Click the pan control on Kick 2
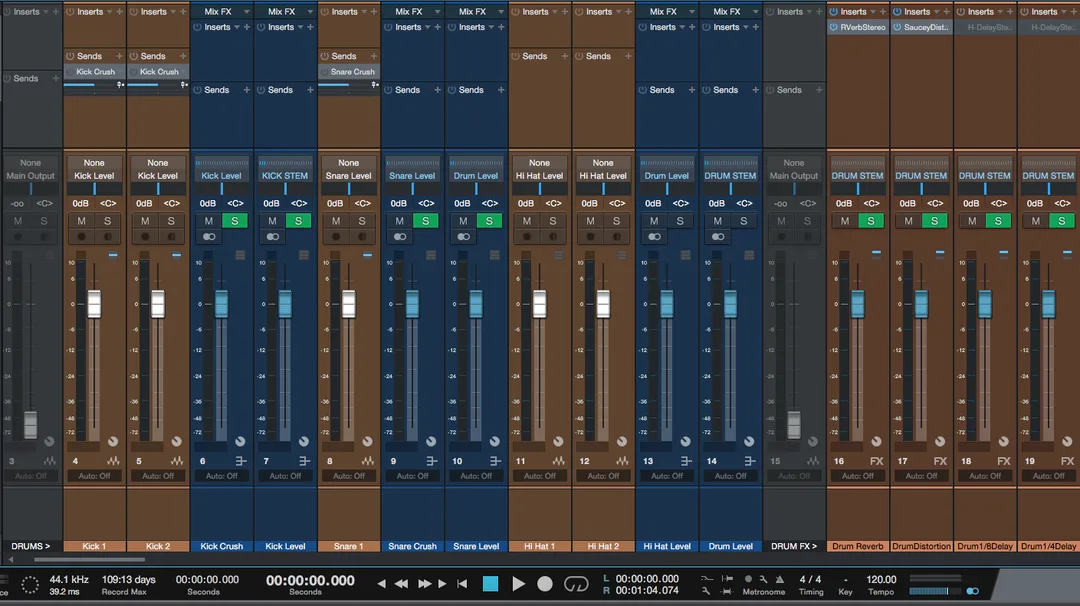Viewport: 1080px width, 606px height. tap(158, 189)
